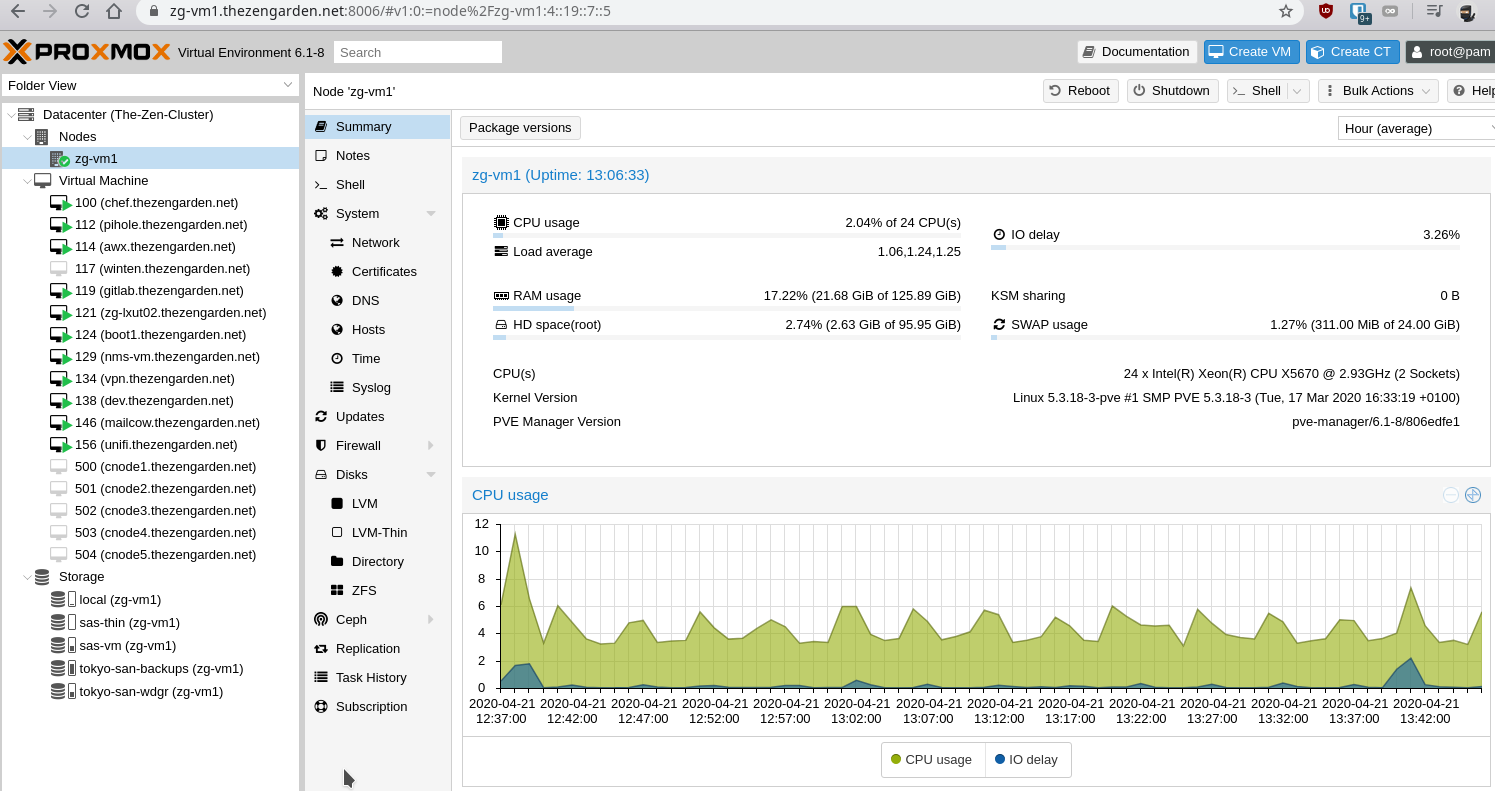Click the Create VM button
Screen dimensions: 1495x791
(1251, 52)
